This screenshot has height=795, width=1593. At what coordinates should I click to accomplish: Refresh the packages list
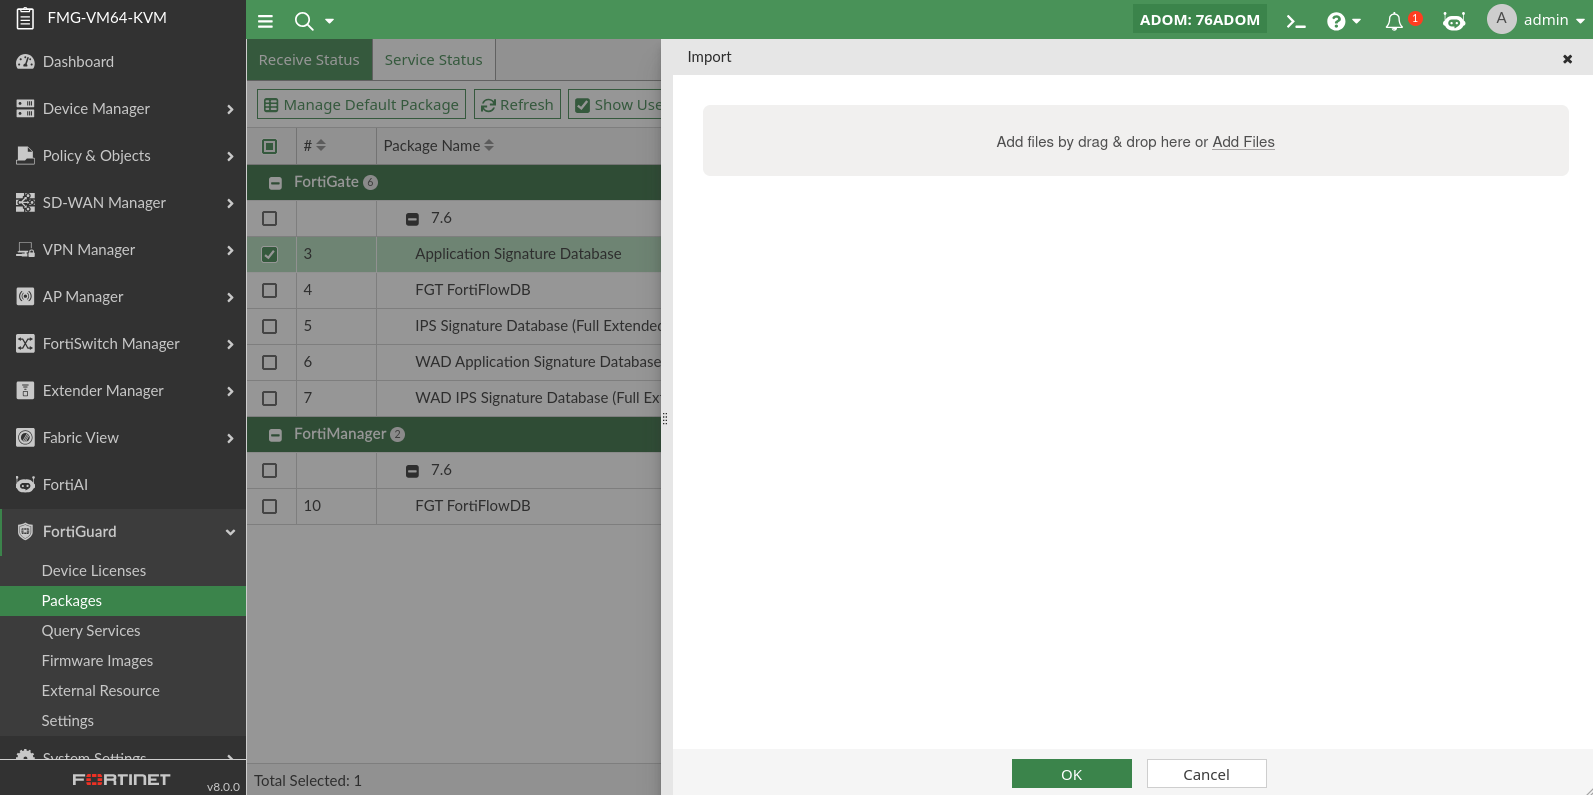click(x=517, y=105)
